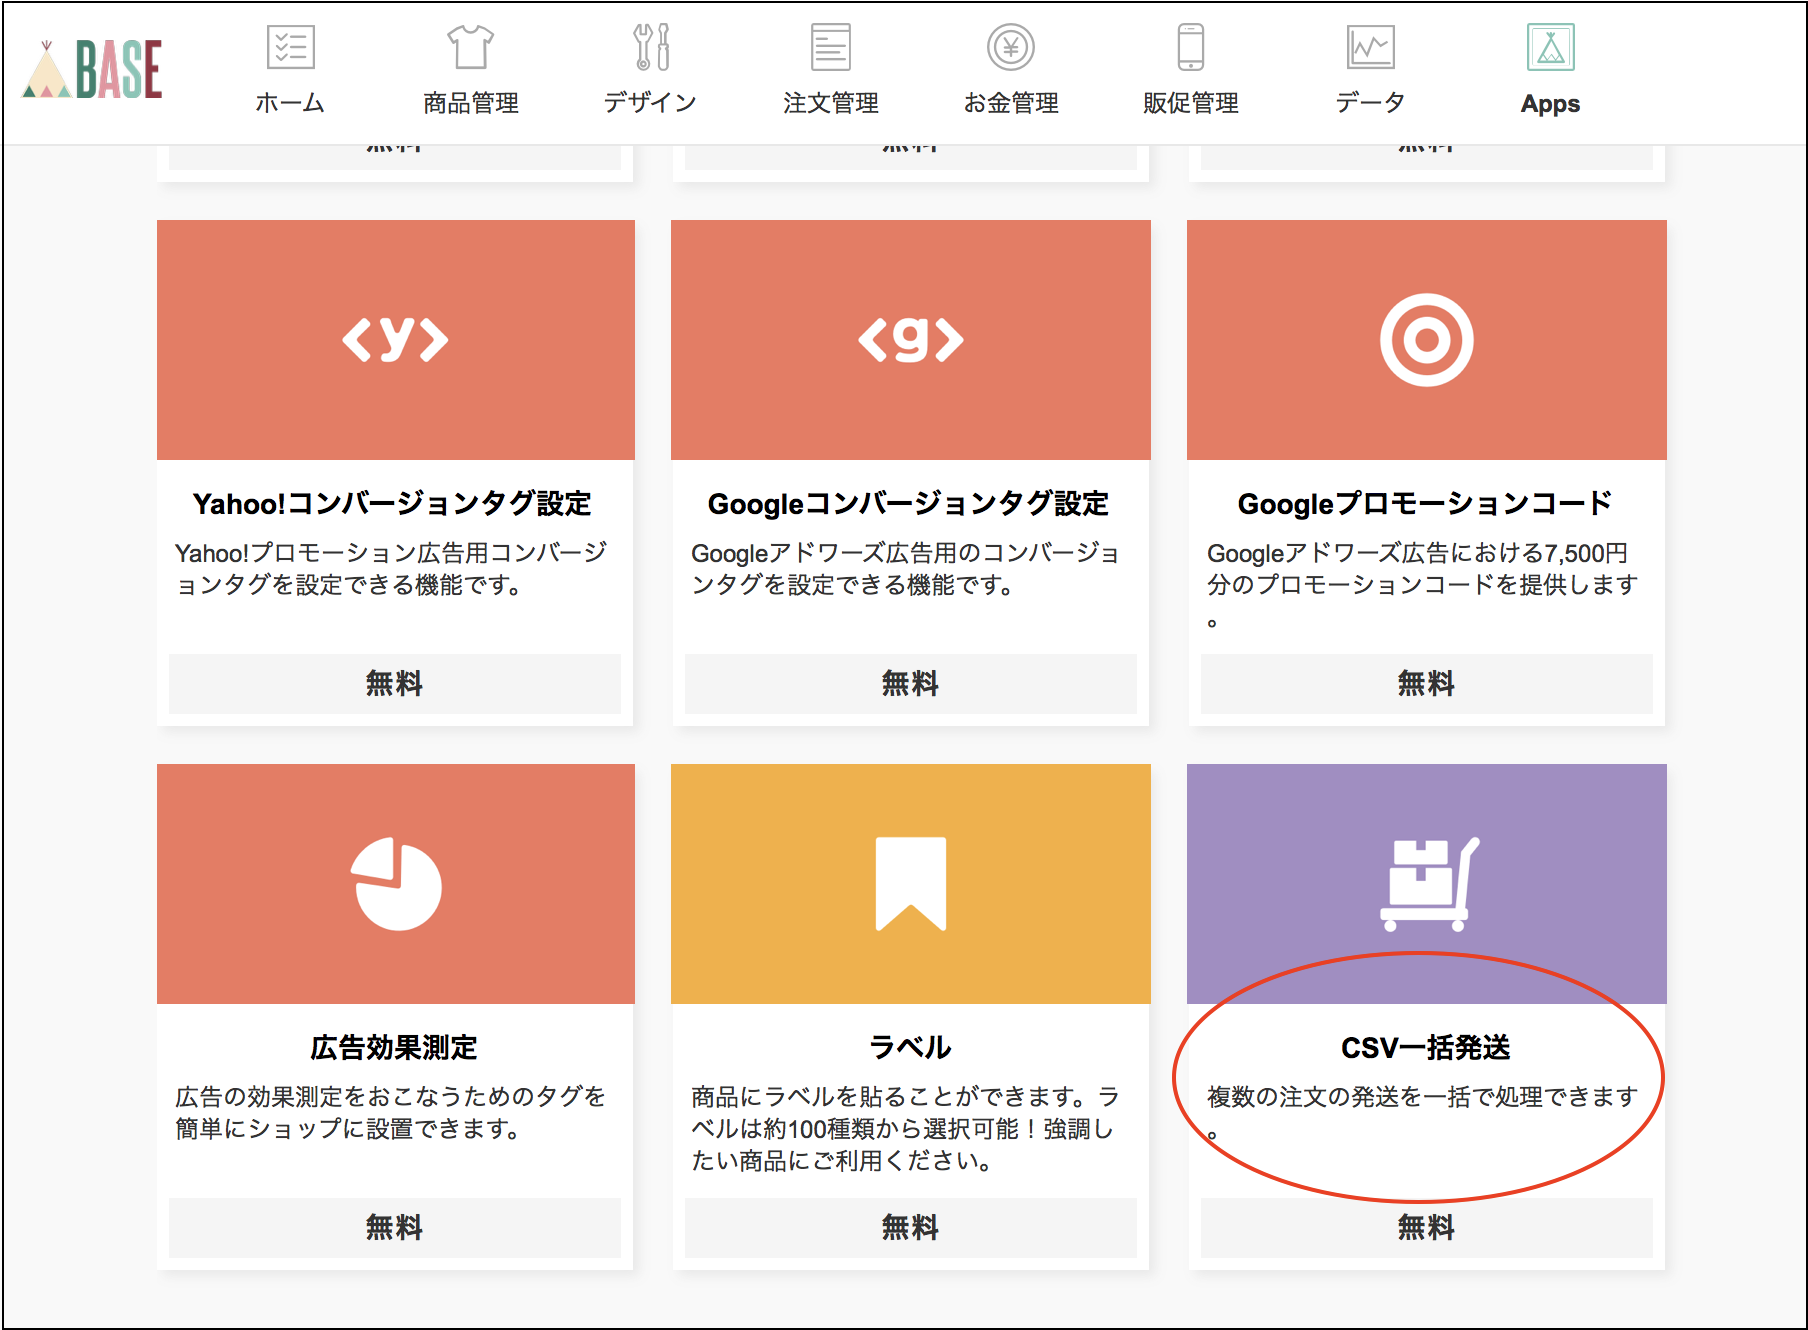
Task: Open 注文管理 menu label
Action: [830, 103]
